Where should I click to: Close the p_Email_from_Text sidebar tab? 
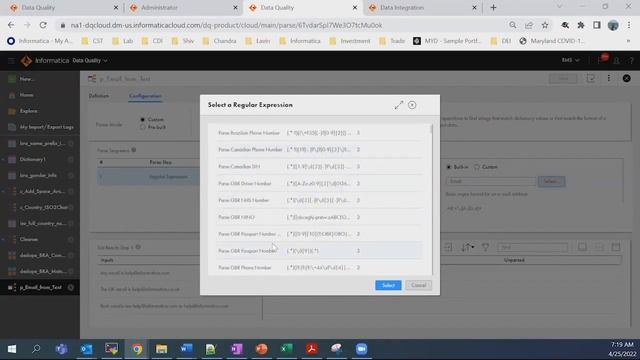(x=71, y=287)
